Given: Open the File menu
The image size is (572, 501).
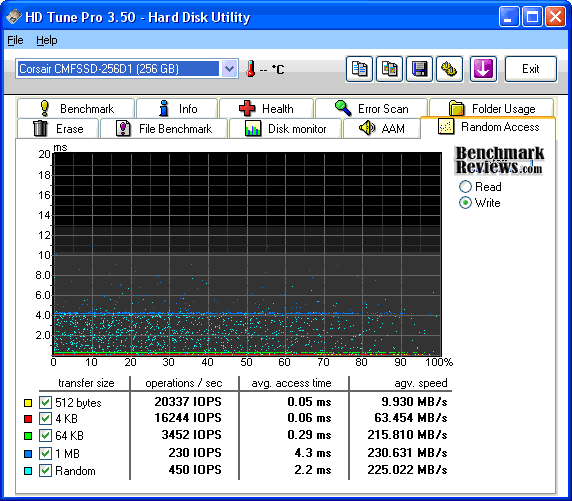Looking at the screenshot, I should tap(15, 40).
